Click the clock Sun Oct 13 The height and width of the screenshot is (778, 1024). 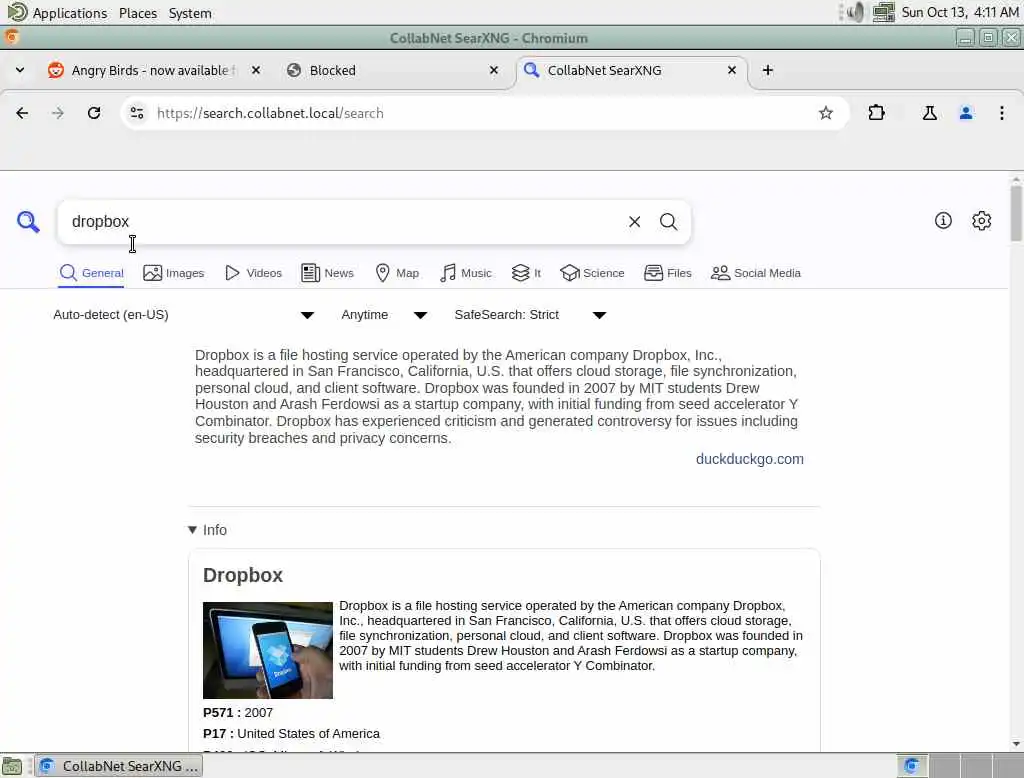coord(960,12)
